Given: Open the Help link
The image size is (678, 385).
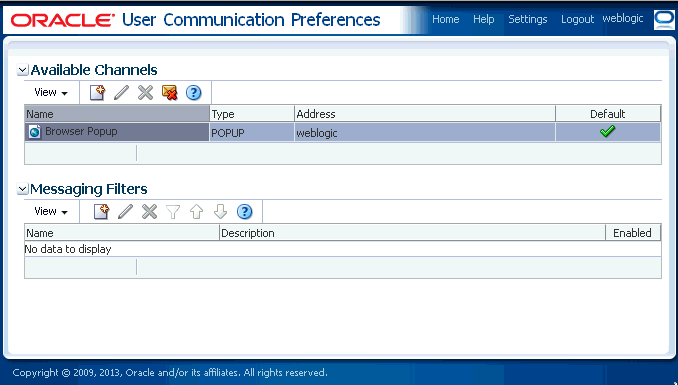Looking at the screenshot, I should click(x=483, y=19).
